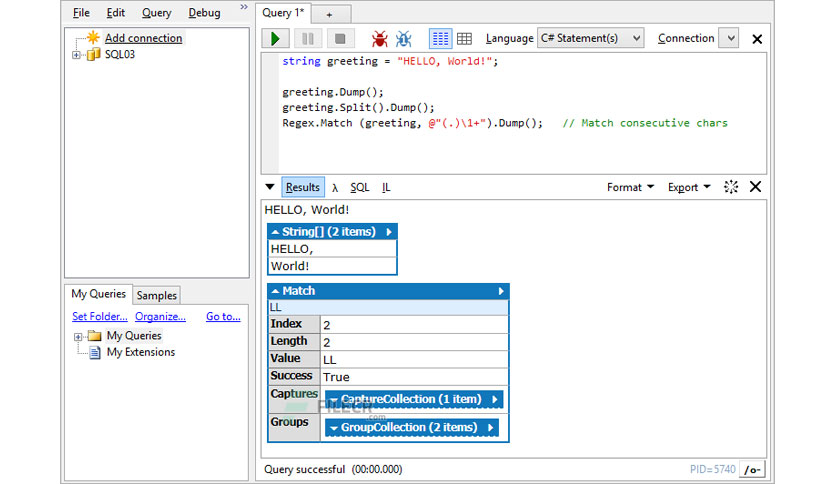The height and width of the screenshot is (484, 836).
Task: Click the arrow on the CaptureCollection header
Action: tap(495, 399)
